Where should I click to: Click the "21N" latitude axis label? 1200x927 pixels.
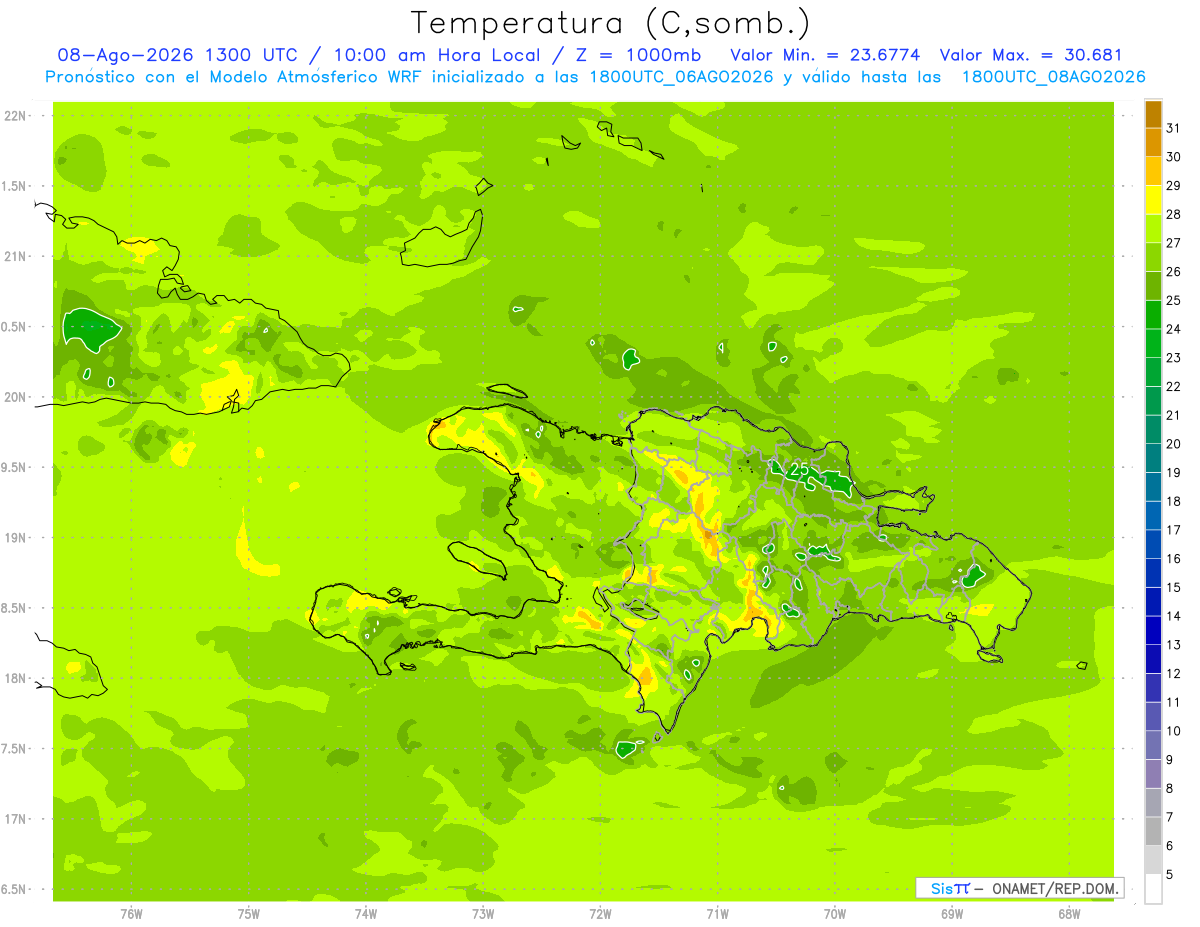point(16,257)
